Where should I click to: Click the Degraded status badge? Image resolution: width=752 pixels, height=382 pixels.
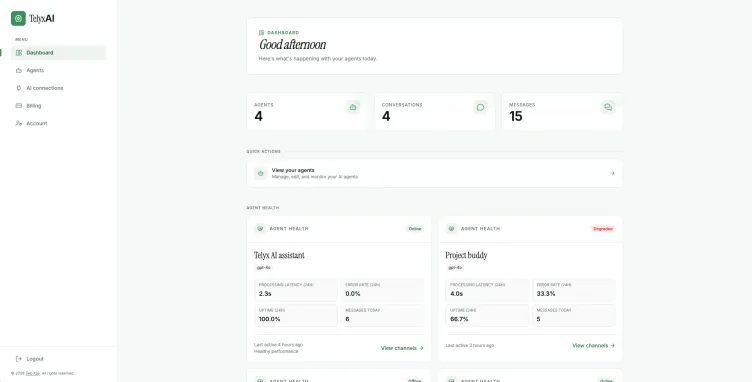(x=603, y=229)
